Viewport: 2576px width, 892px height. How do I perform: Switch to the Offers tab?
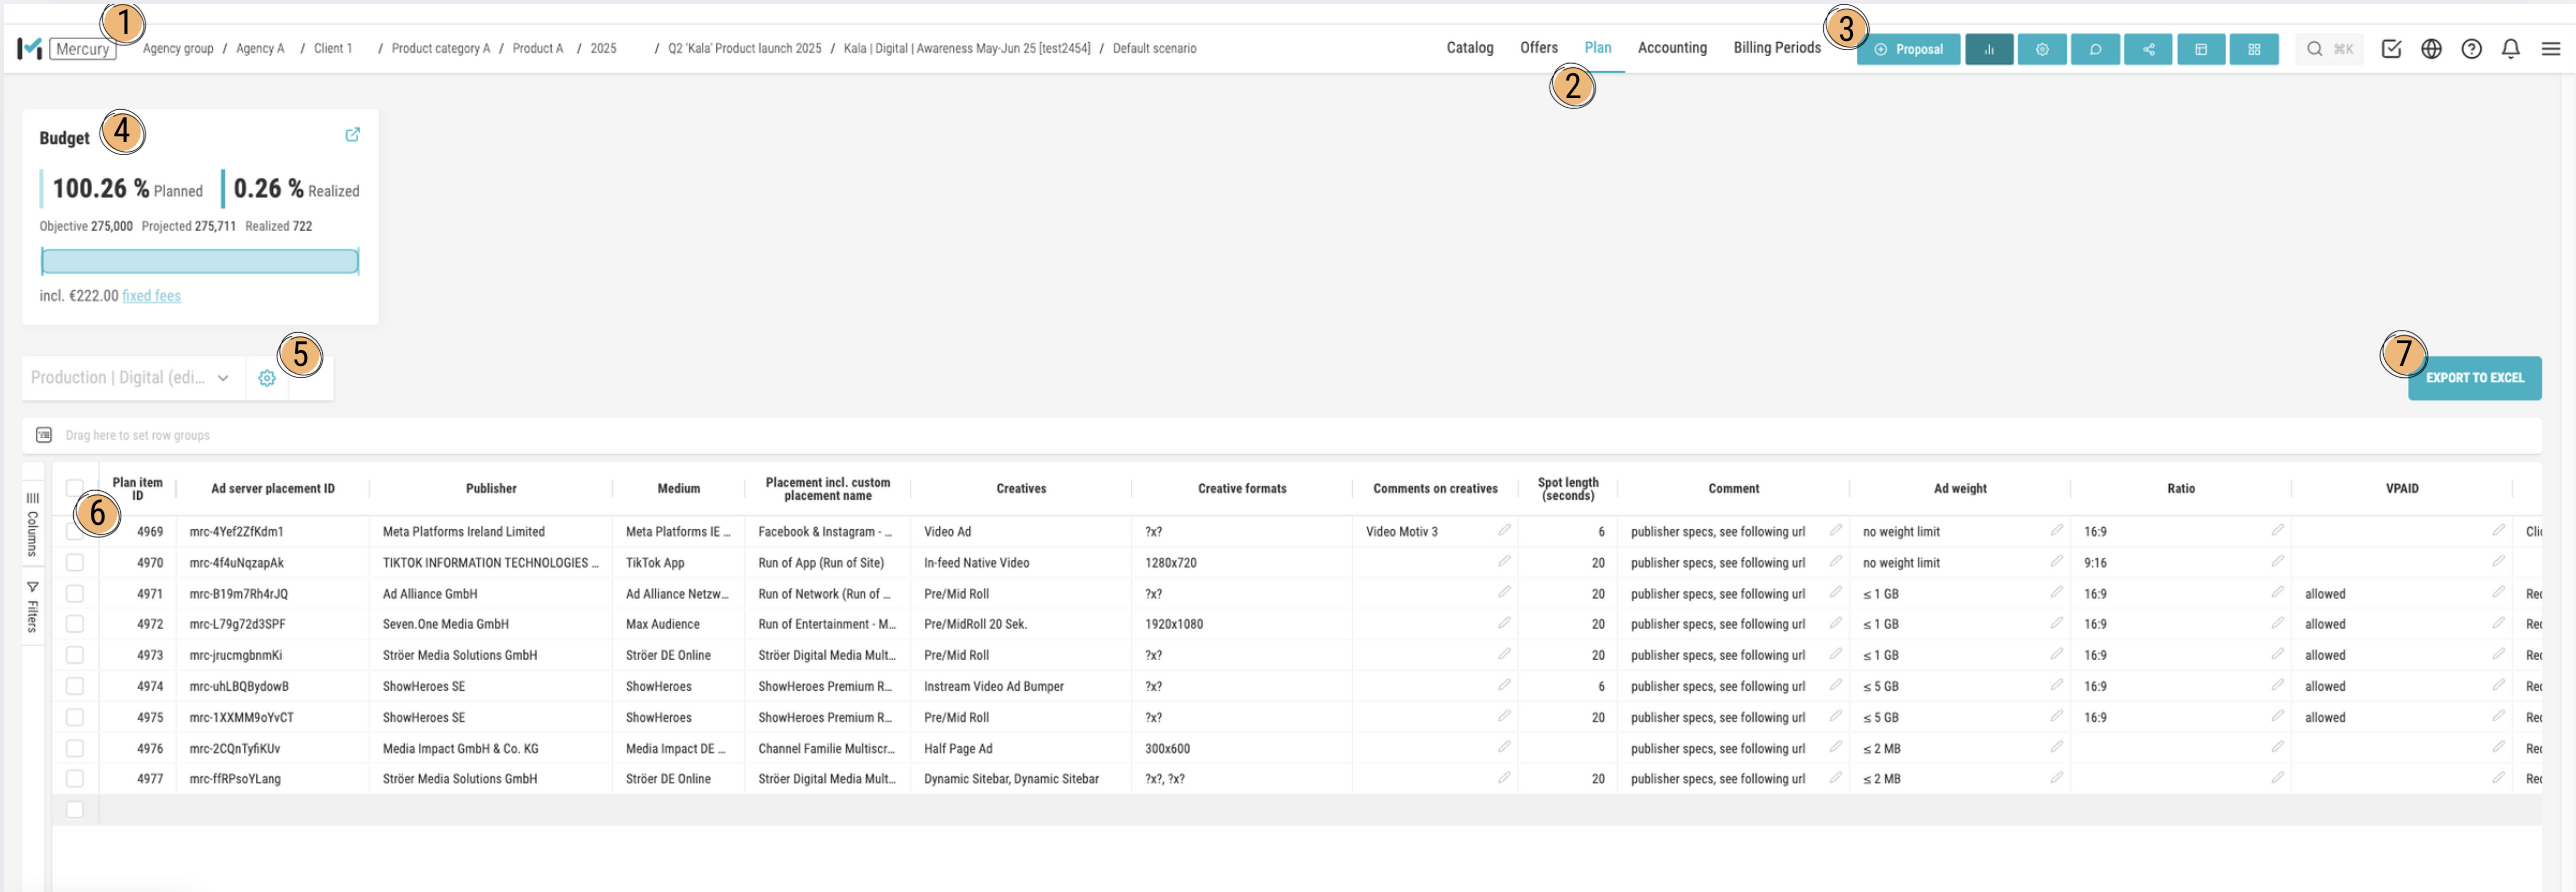1538,48
